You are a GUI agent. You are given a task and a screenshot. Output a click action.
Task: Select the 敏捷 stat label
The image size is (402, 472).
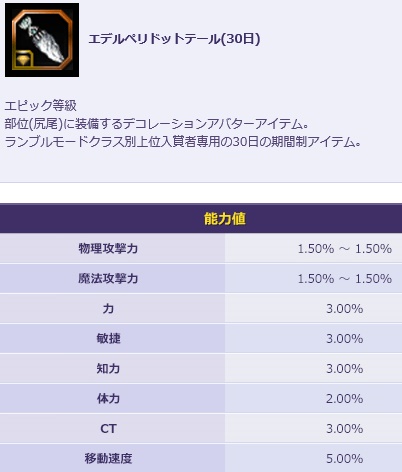point(108,338)
